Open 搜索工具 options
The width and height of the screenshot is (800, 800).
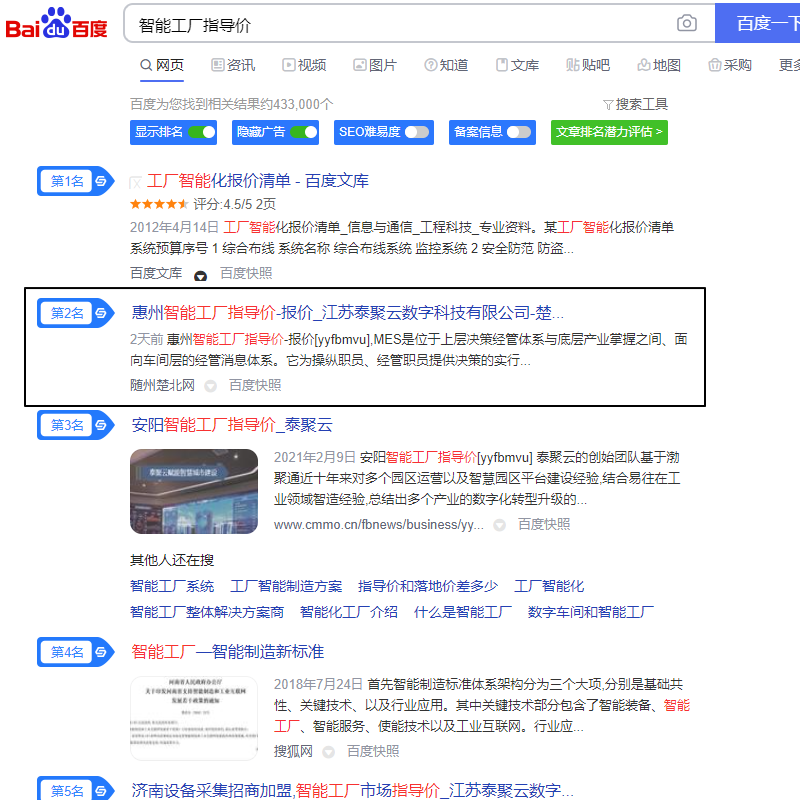635,104
